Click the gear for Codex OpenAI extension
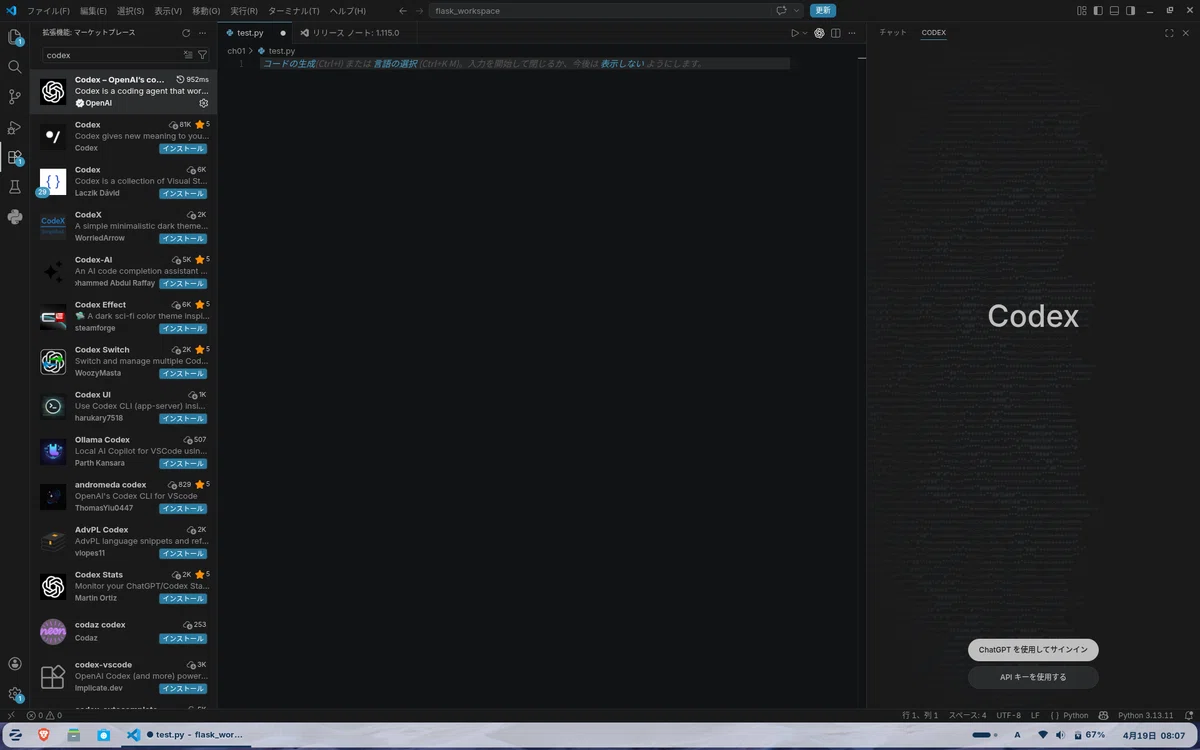This screenshot has height=750, width=1200. [x=204, y=103]
